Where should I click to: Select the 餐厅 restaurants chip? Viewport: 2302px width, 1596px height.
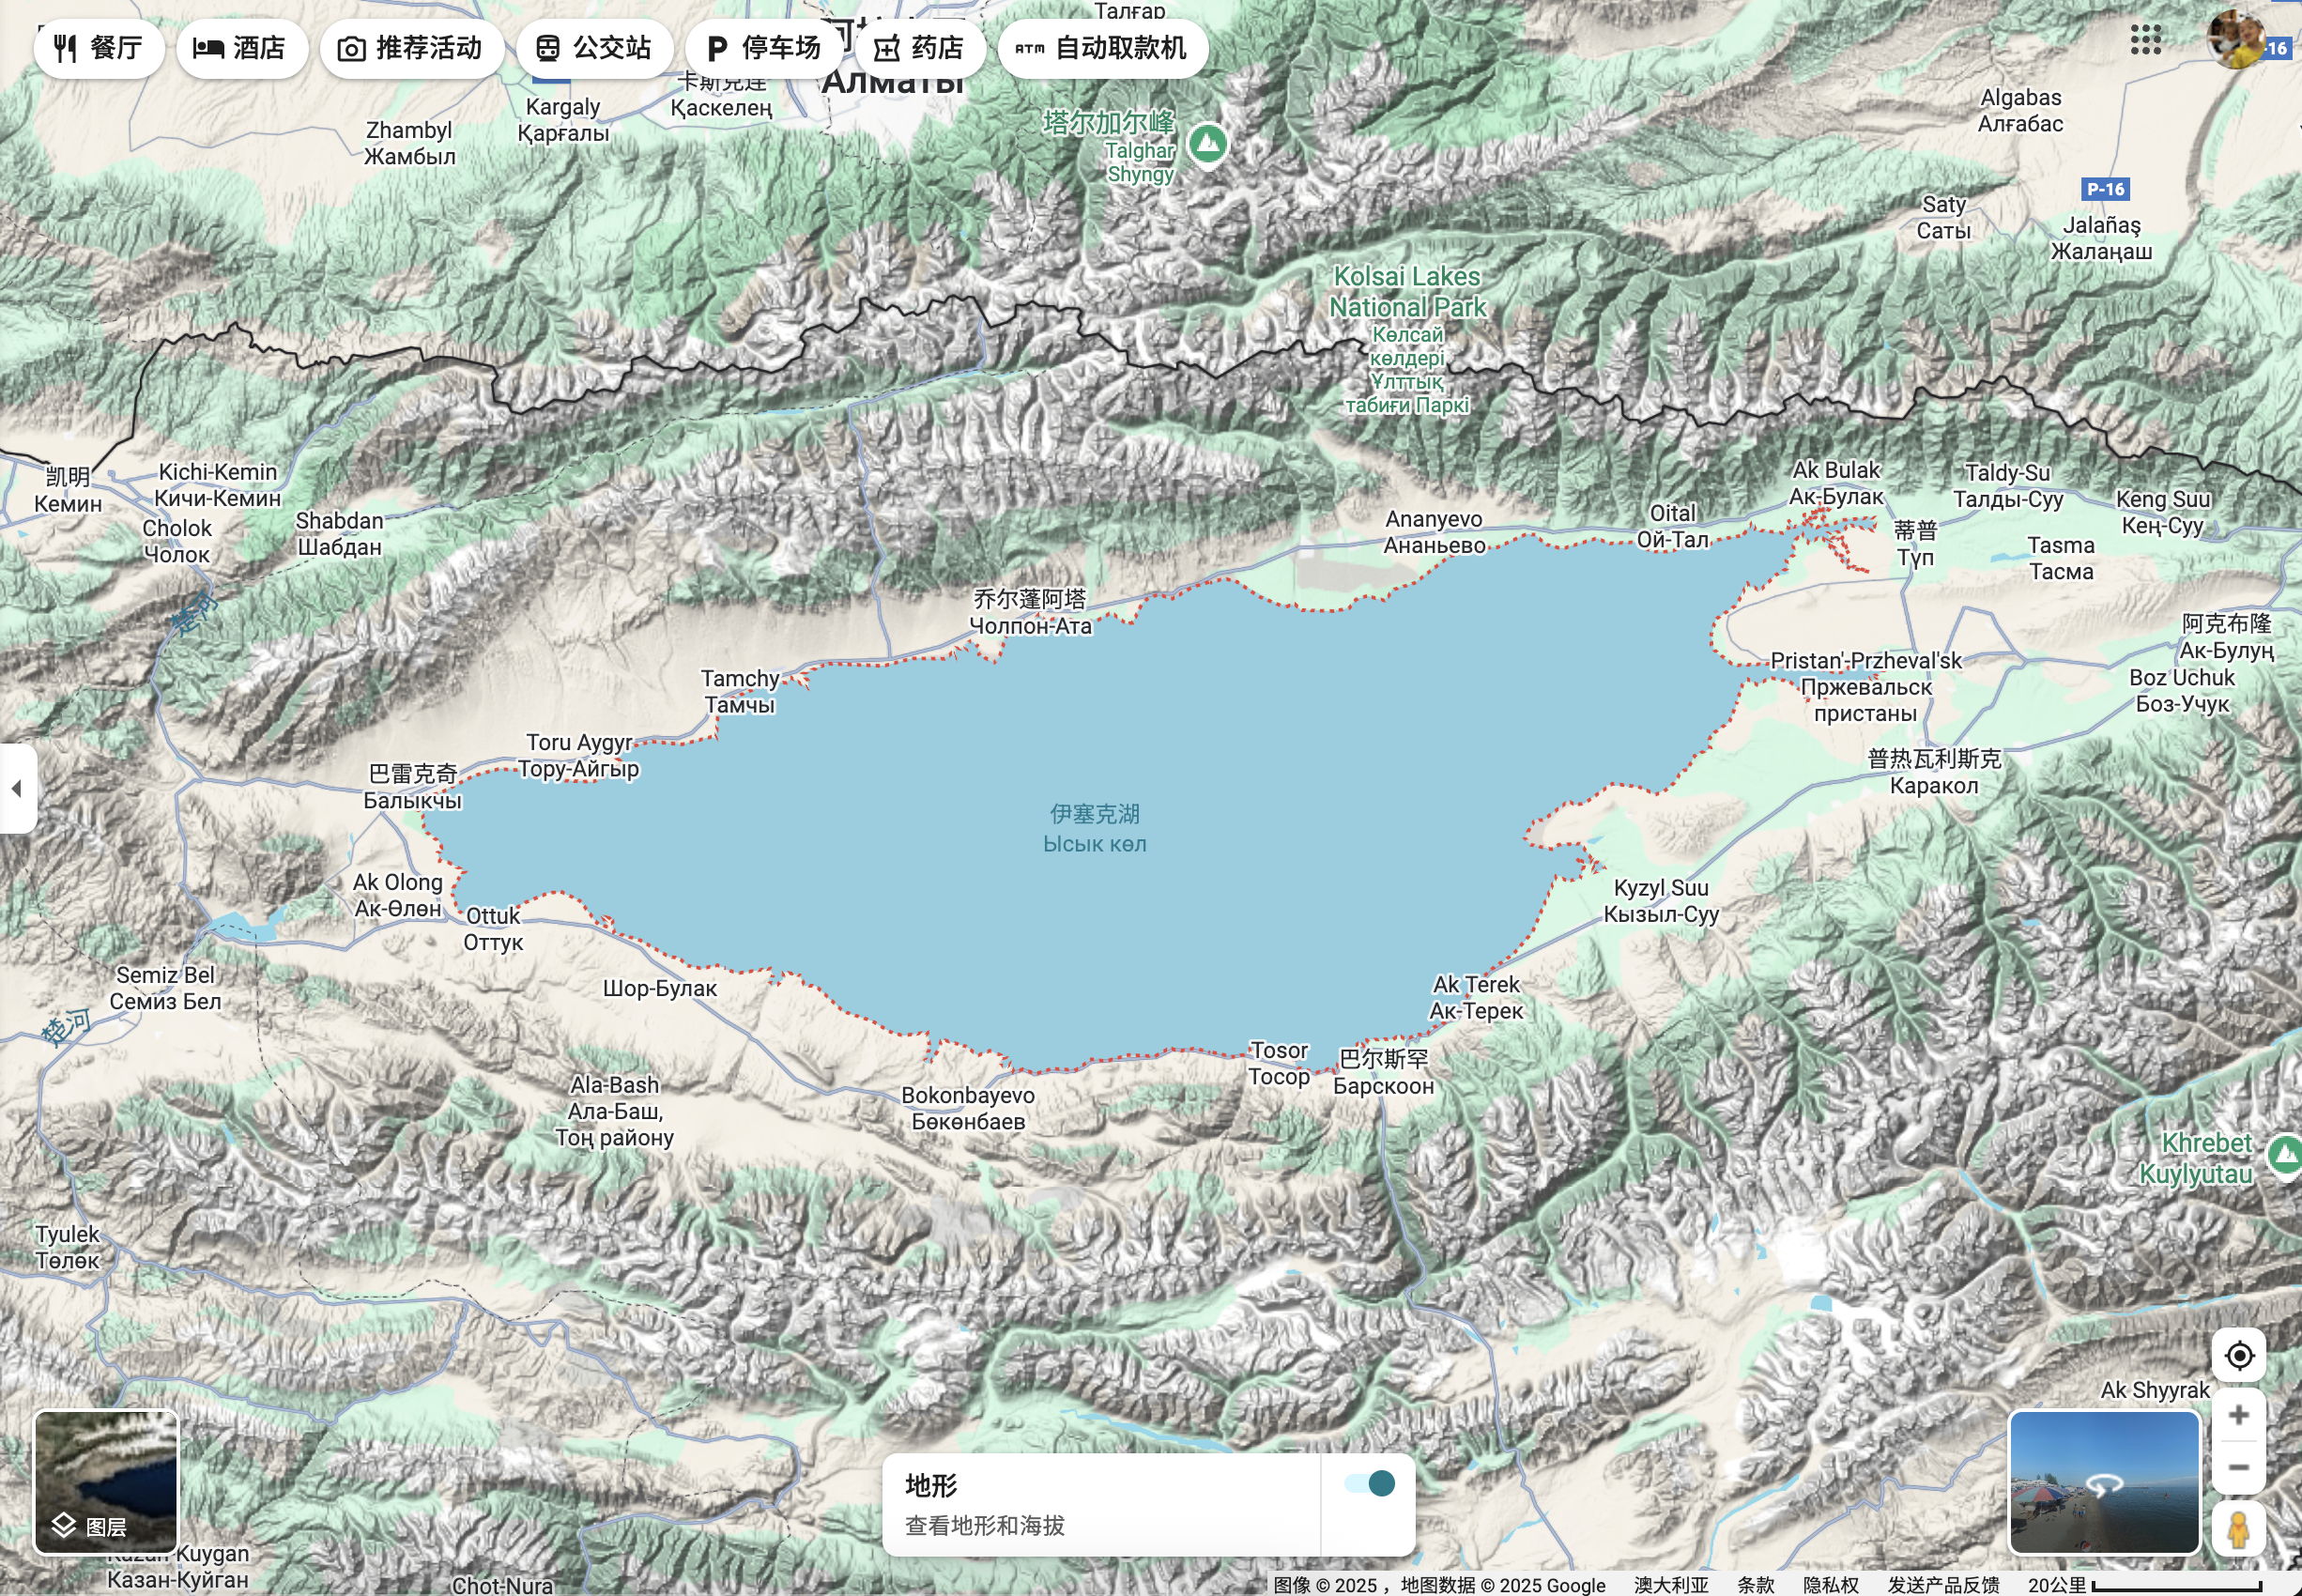point(99,48)
